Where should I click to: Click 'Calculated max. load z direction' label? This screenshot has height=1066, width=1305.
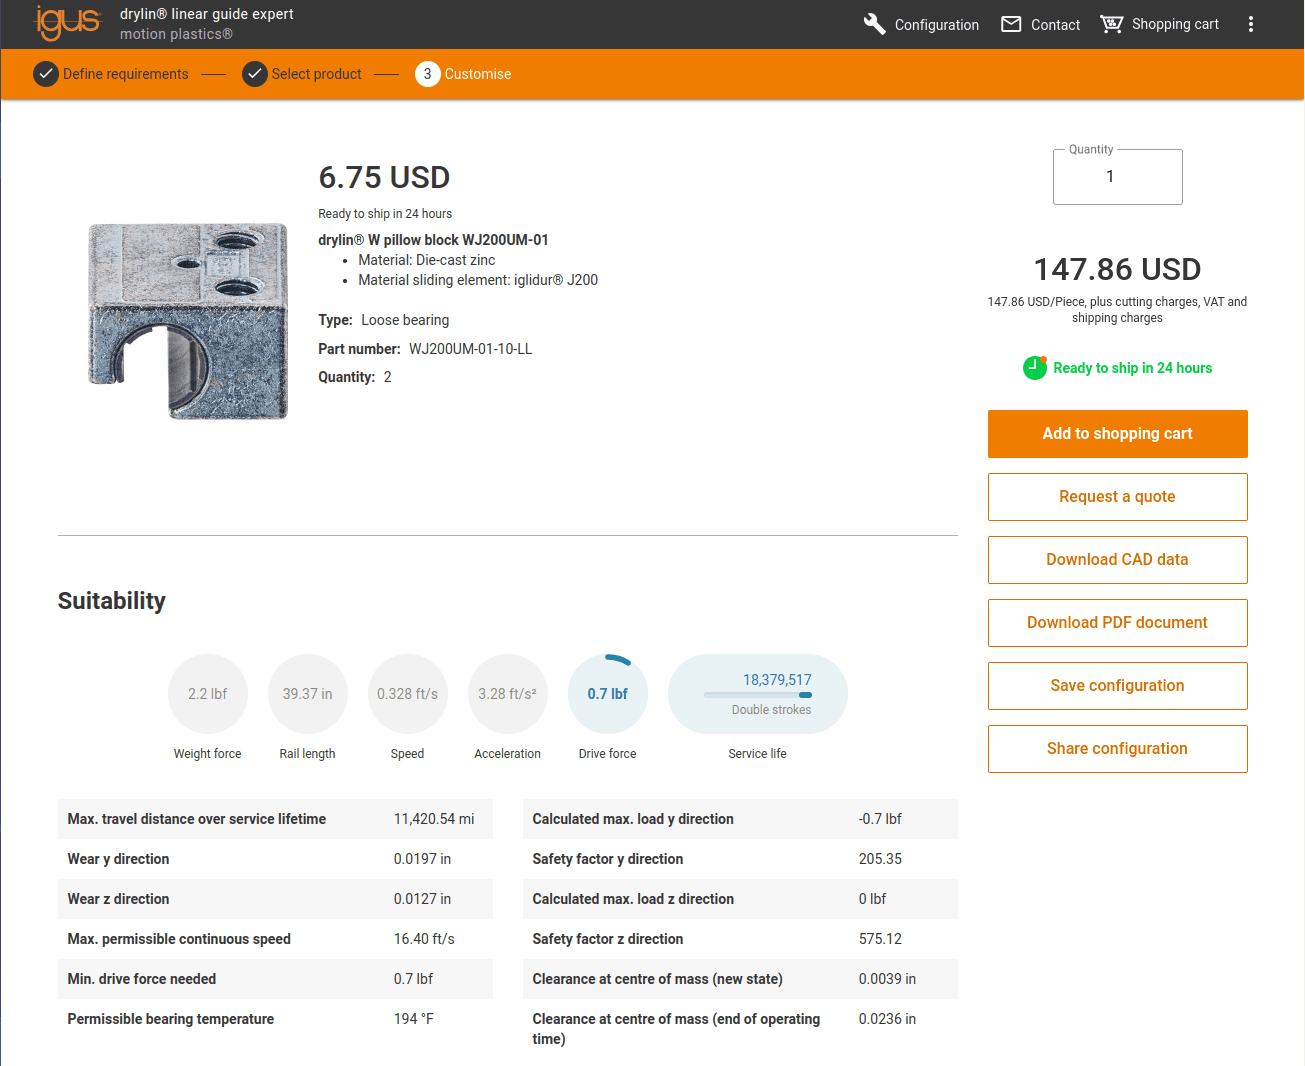click(x=633, y=899)
